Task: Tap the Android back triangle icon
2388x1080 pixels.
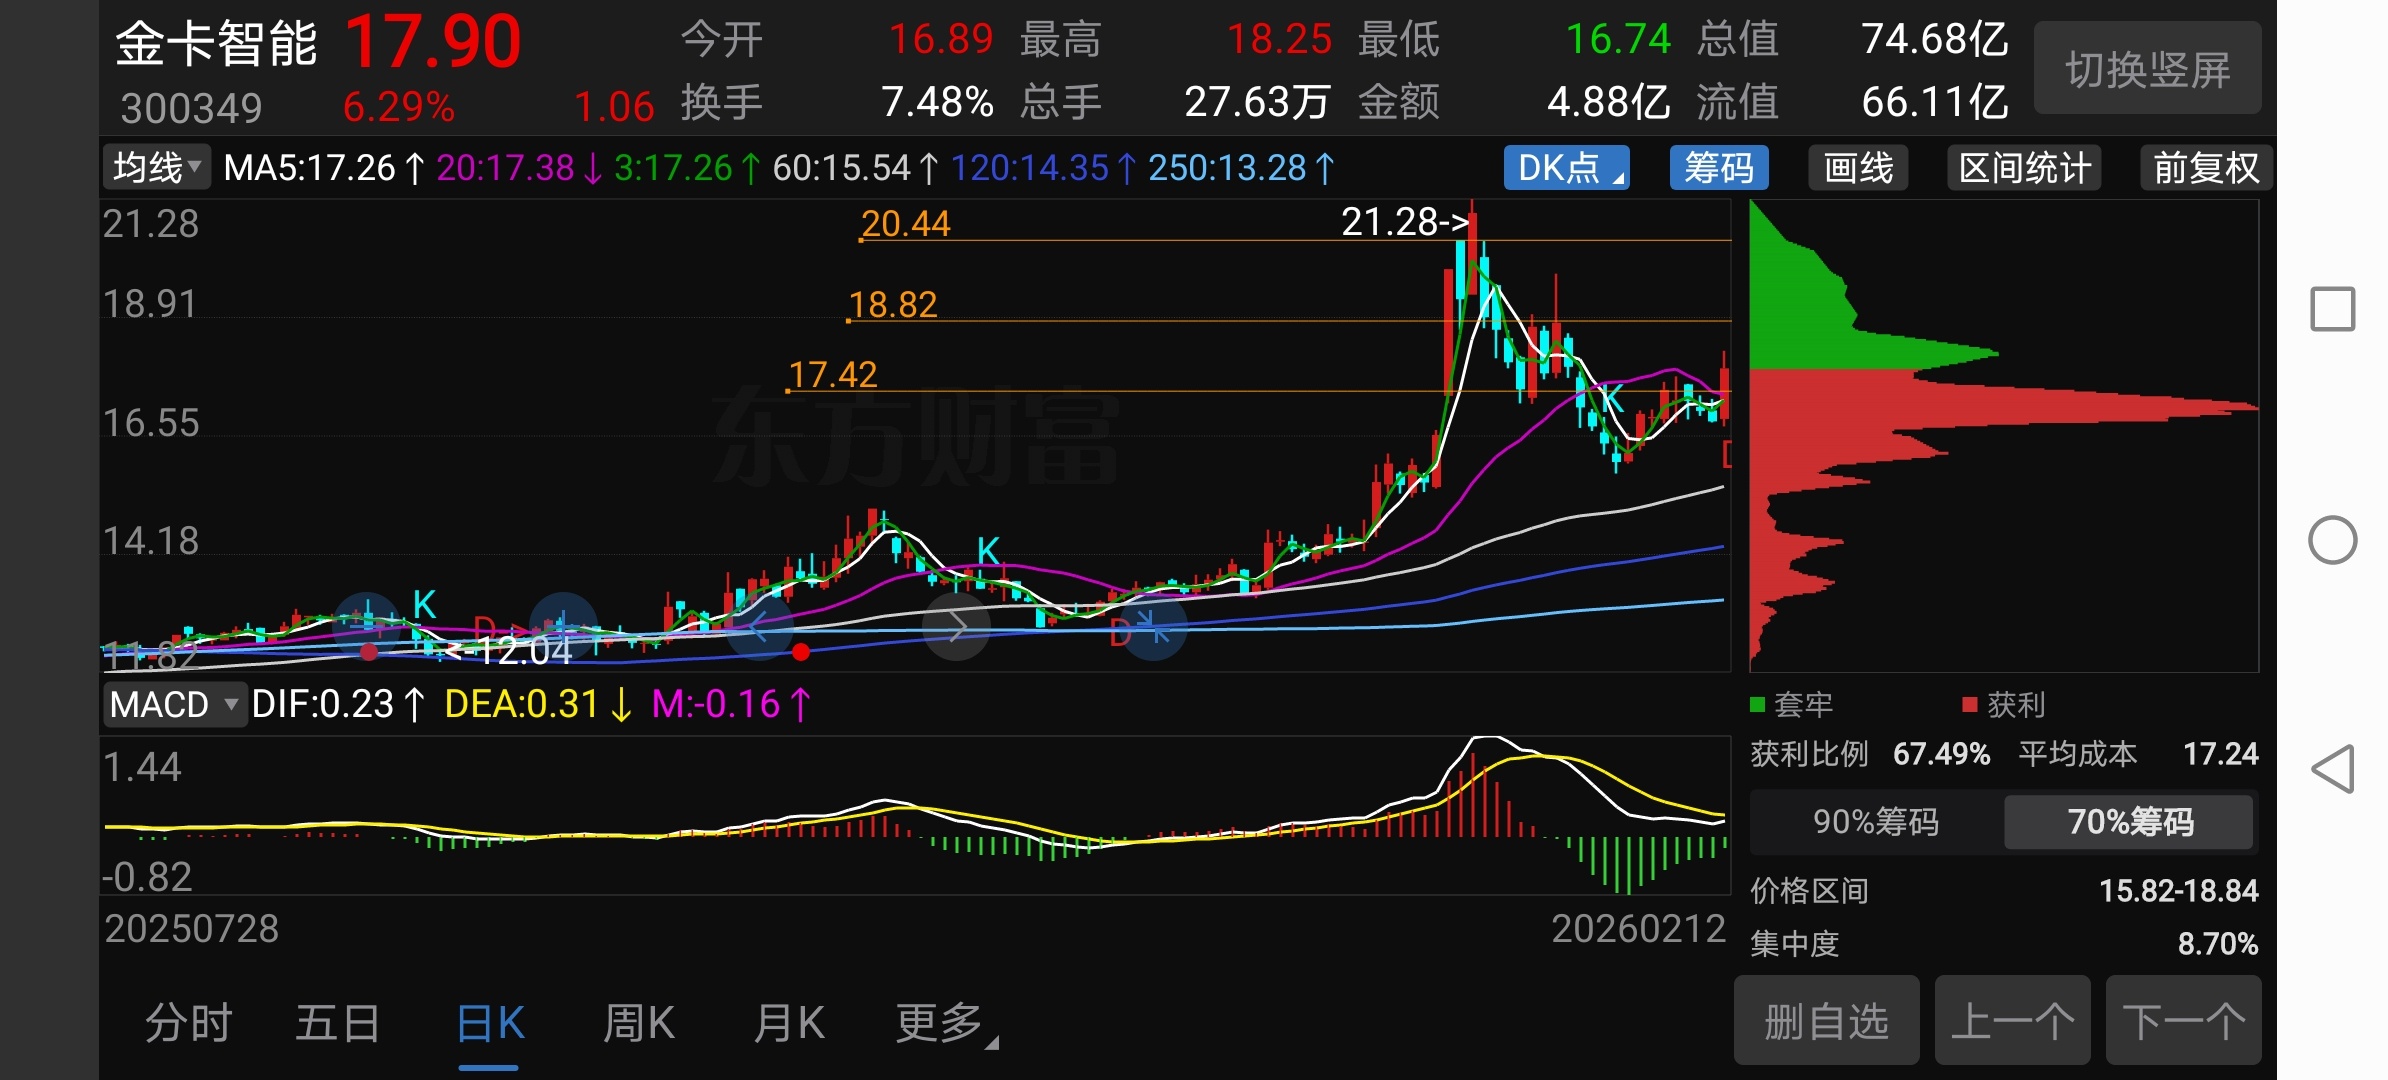Action: (x=2332, y=770)
